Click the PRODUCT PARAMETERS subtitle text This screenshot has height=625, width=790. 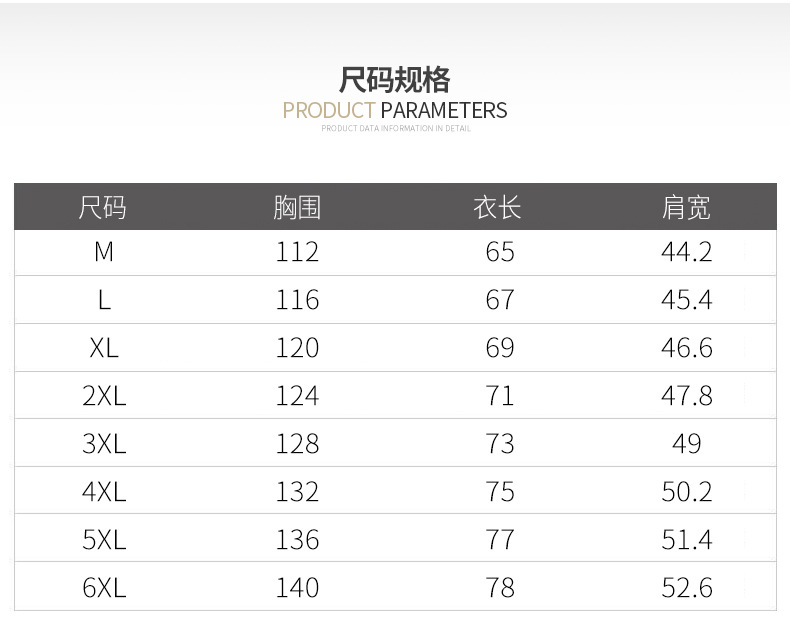395,110
